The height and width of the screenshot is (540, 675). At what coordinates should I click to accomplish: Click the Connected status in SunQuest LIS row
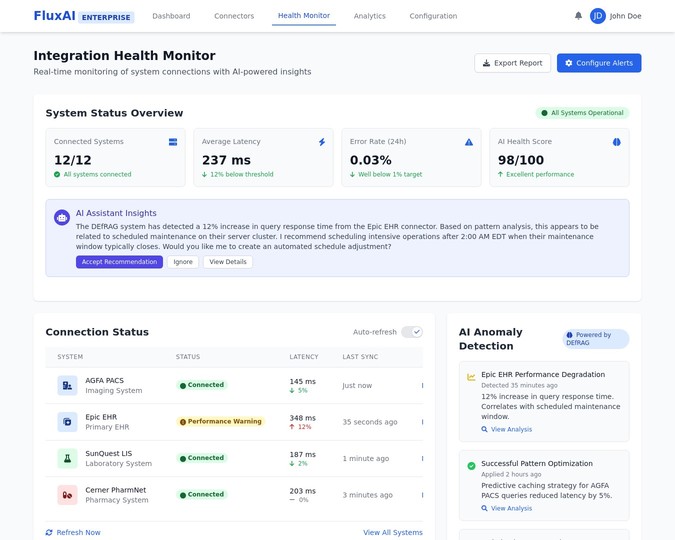202,458
